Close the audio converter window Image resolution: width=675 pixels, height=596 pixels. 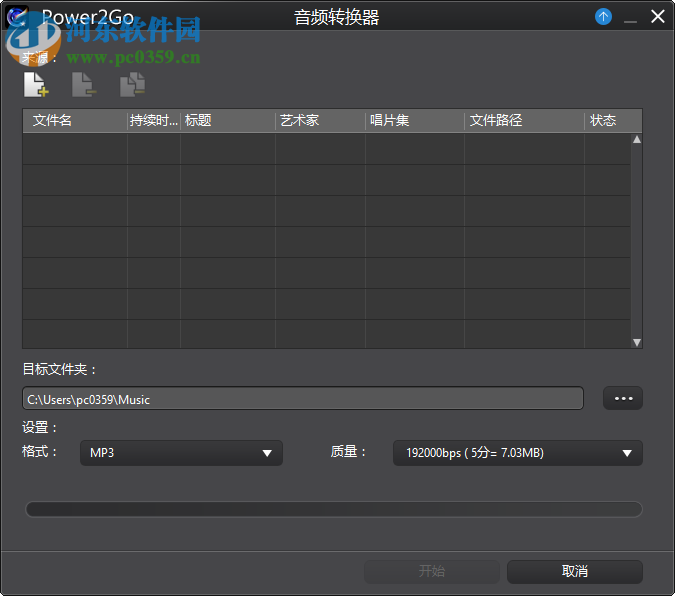pos(658,17)
